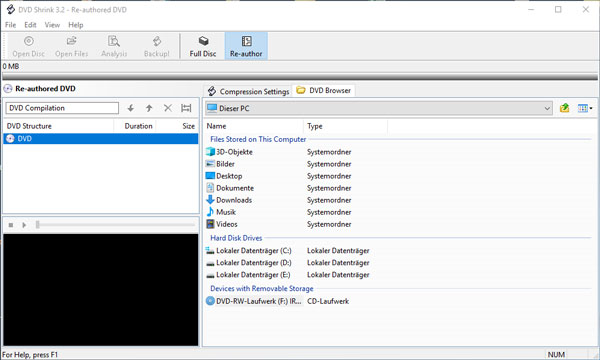Click the Open Files toolbar button
The image size is (600, 360).
point(72,46)
